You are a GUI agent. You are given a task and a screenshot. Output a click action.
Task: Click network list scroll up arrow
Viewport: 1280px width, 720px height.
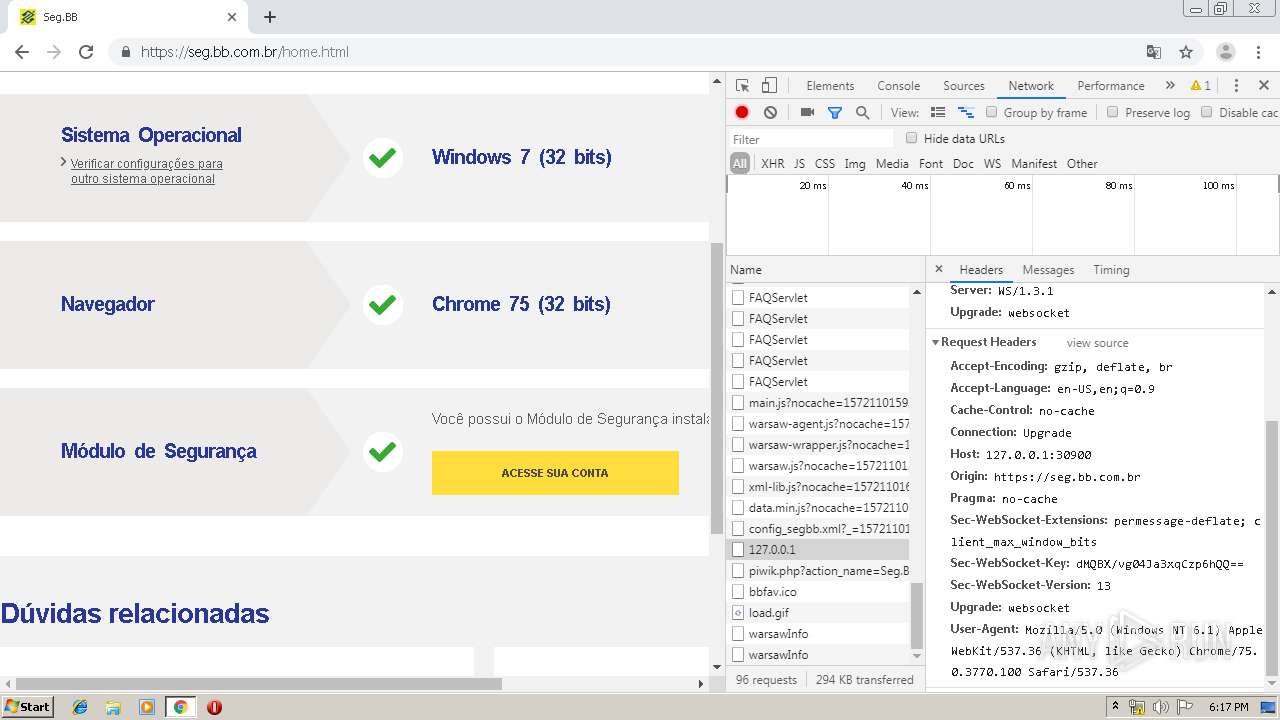point(917,293)
